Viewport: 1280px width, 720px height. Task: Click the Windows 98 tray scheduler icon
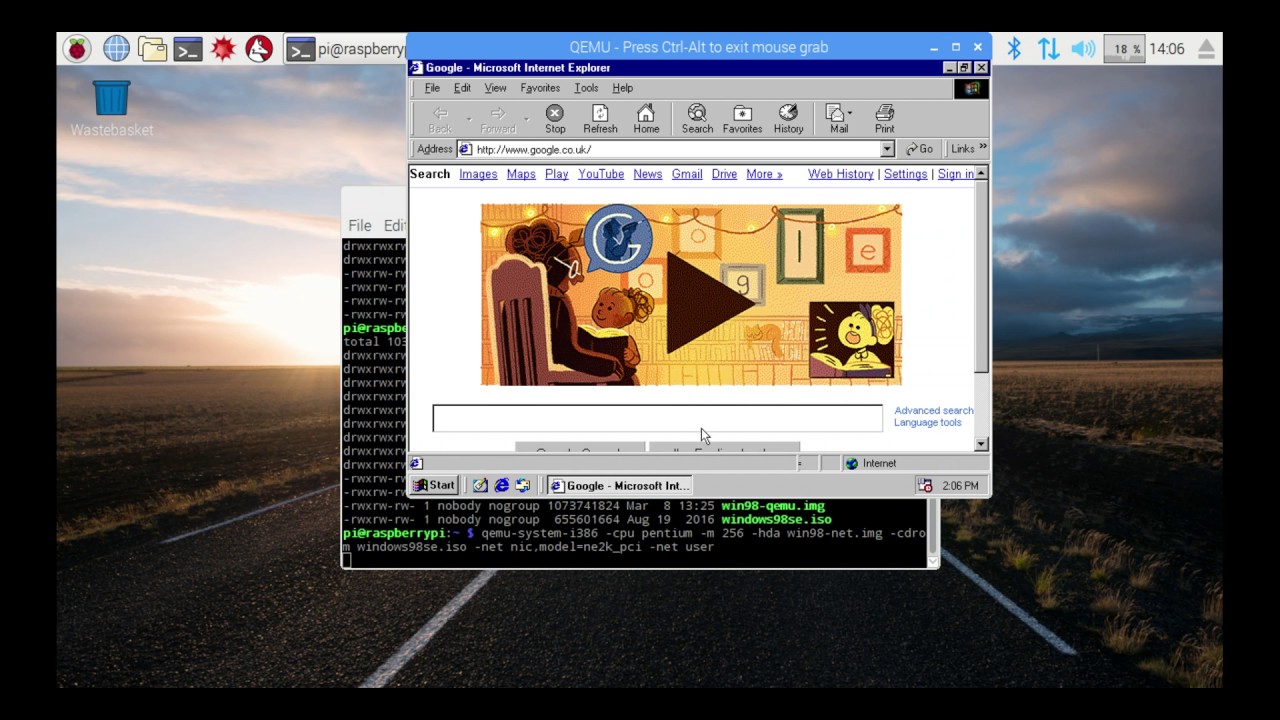pyautogui.click(x=925, y=486)
